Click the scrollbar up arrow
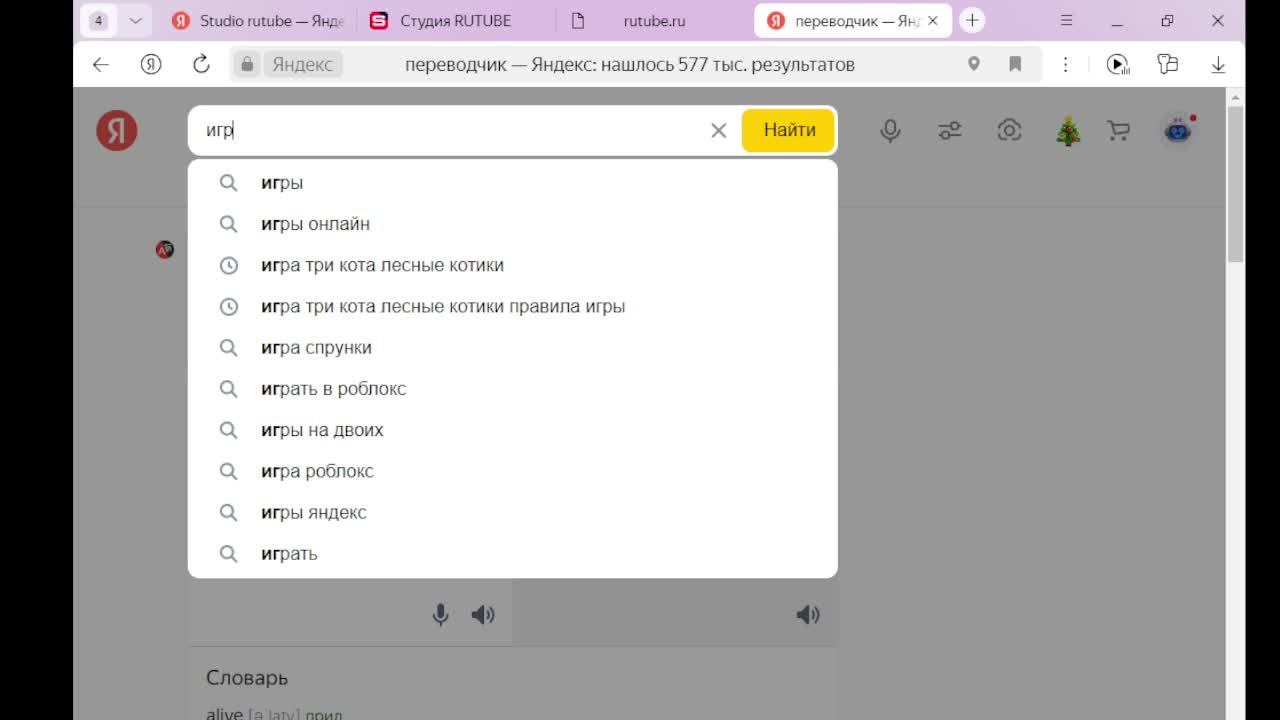 [1235, 97]
